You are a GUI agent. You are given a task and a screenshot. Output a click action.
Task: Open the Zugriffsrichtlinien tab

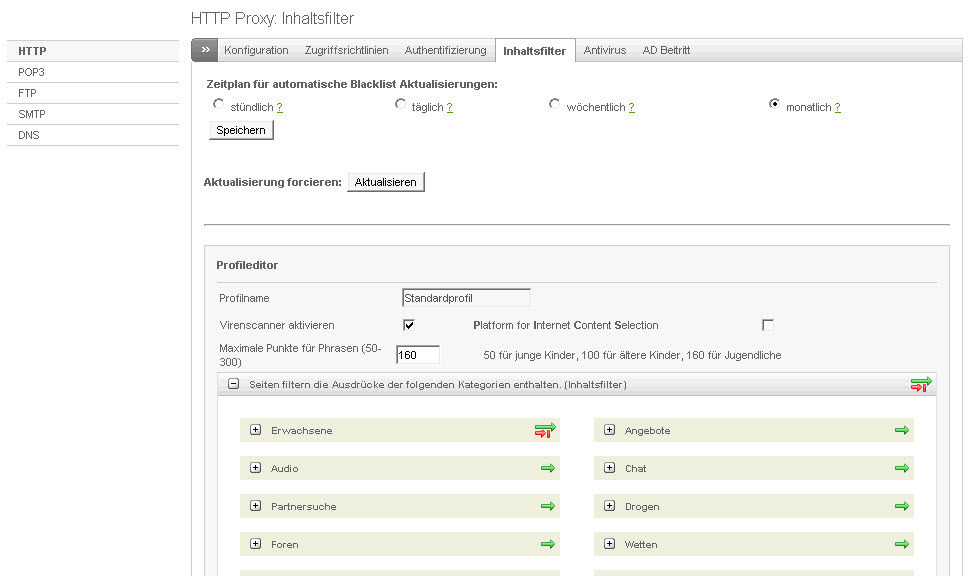point(346,50)
